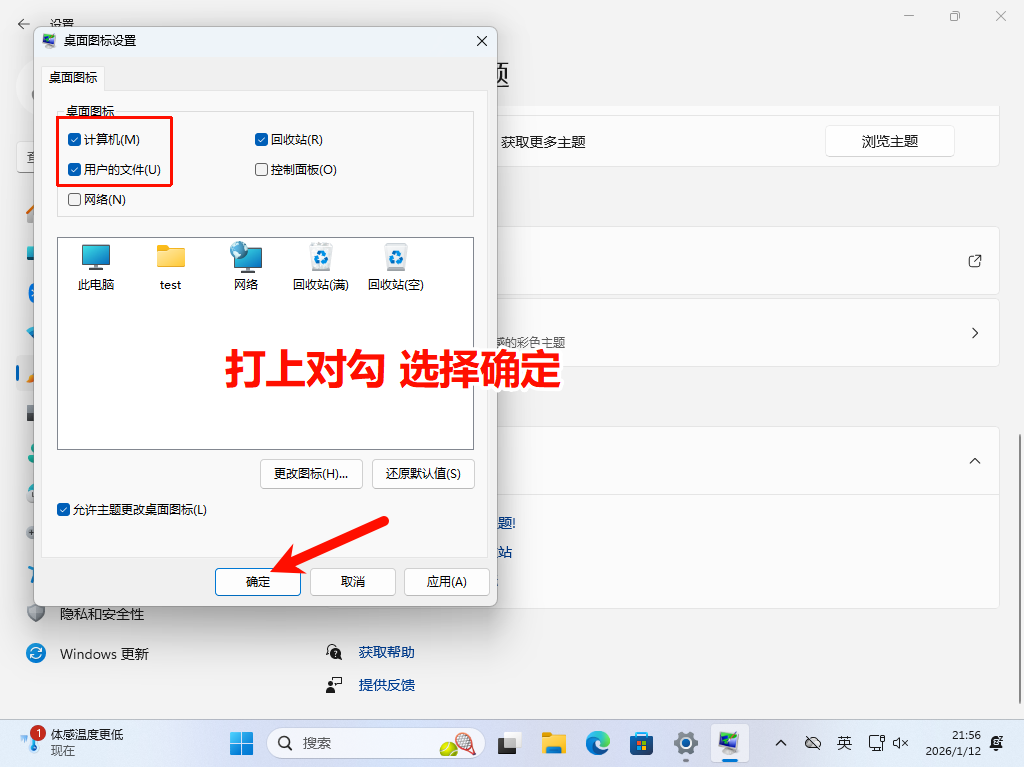Expand the contrast themes row chevron
1024x767 pixels.
[975, 333]
